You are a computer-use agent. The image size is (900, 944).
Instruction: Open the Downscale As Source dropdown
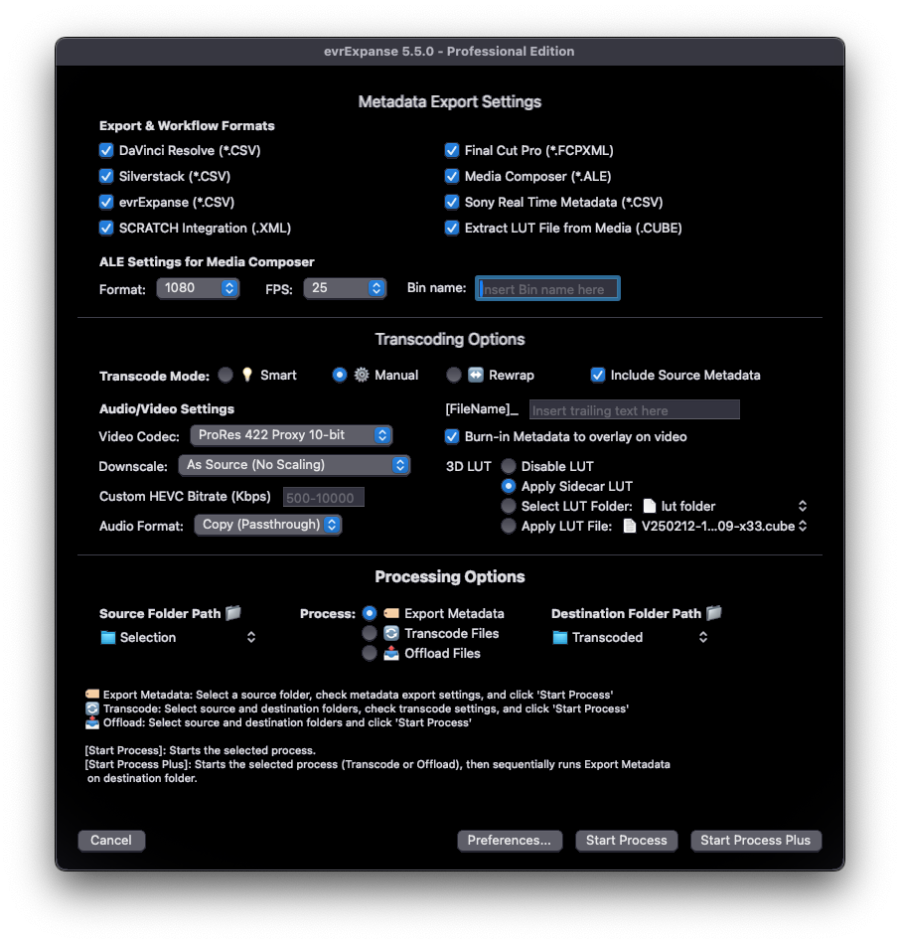pos(294,465)
